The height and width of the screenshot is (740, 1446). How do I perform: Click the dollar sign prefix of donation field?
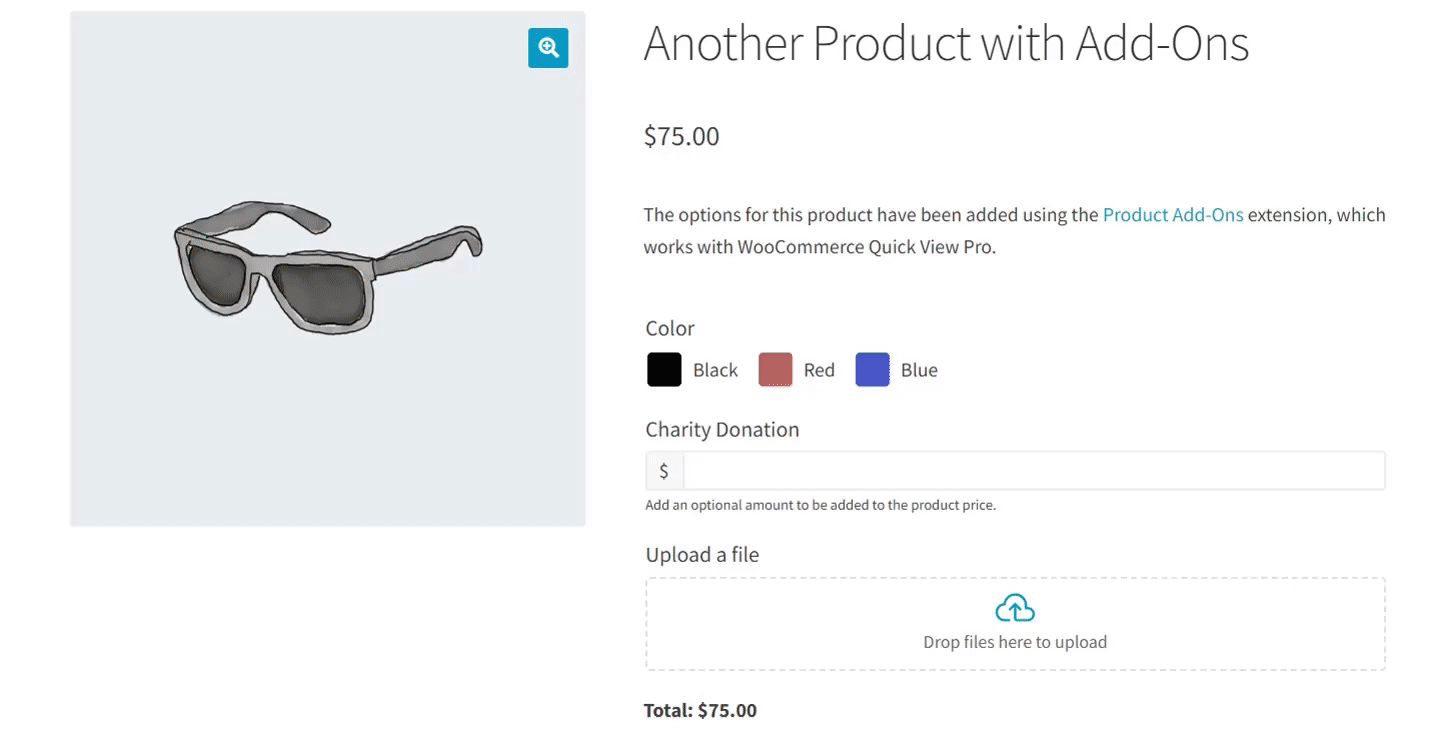tap(664, 471)
